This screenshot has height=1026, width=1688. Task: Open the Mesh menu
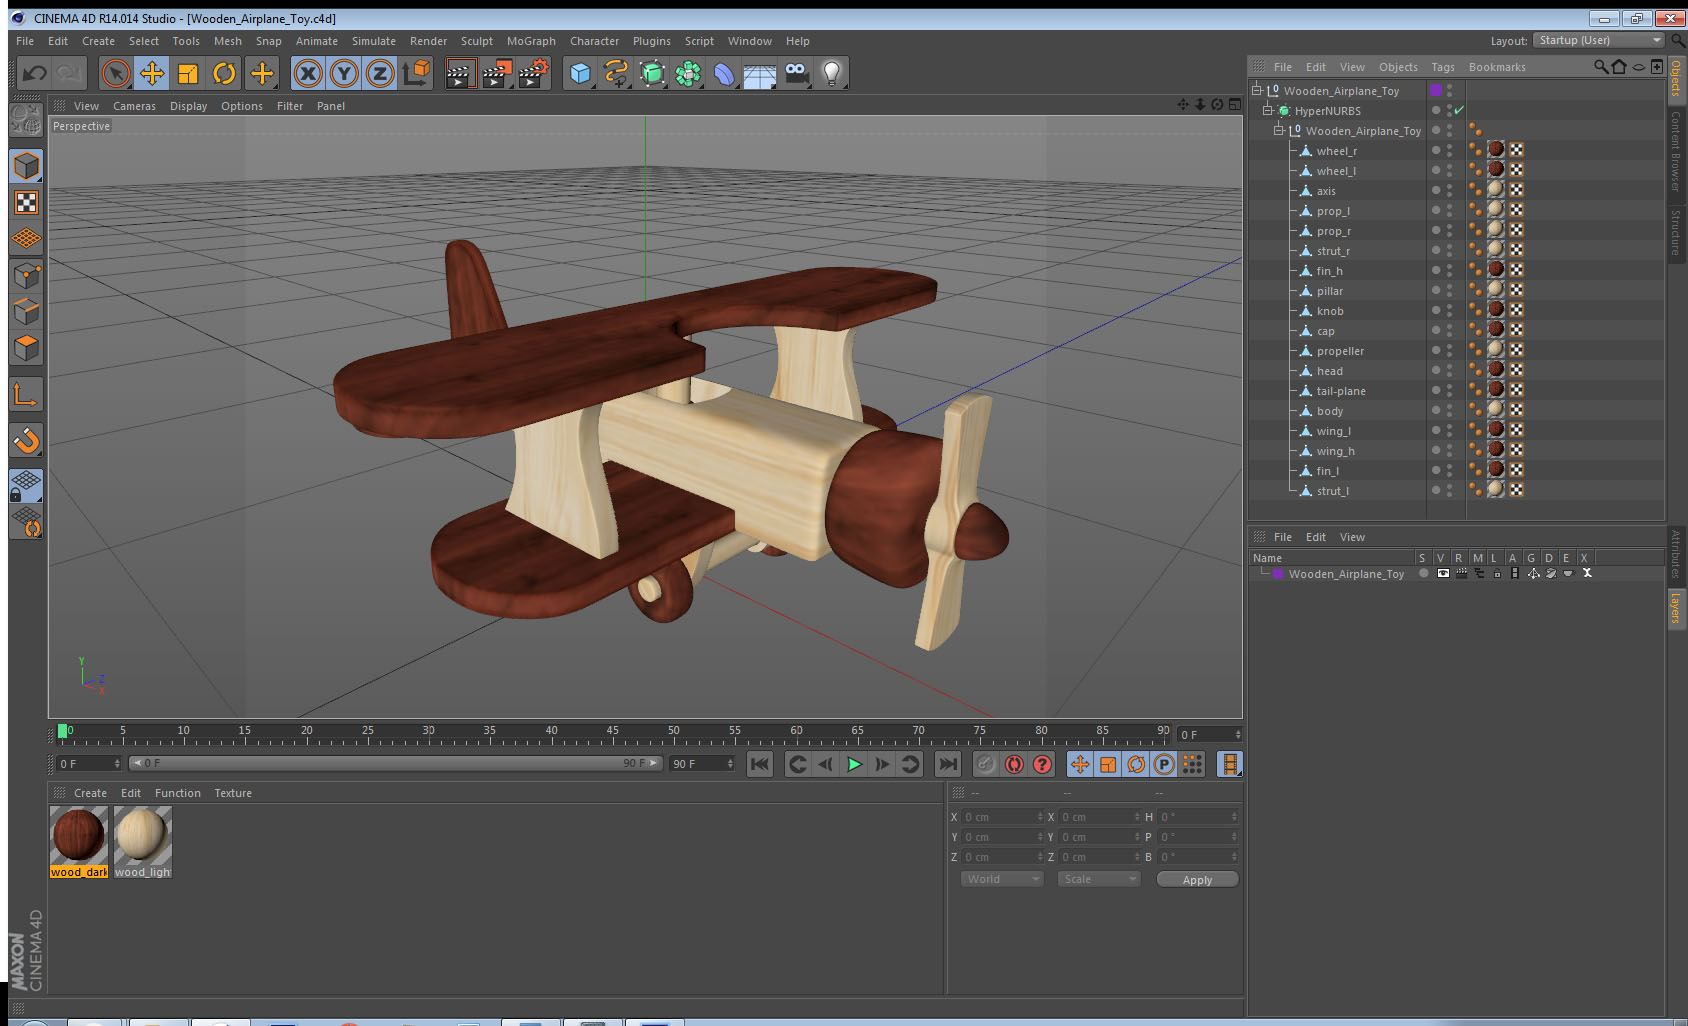point(227,41)
